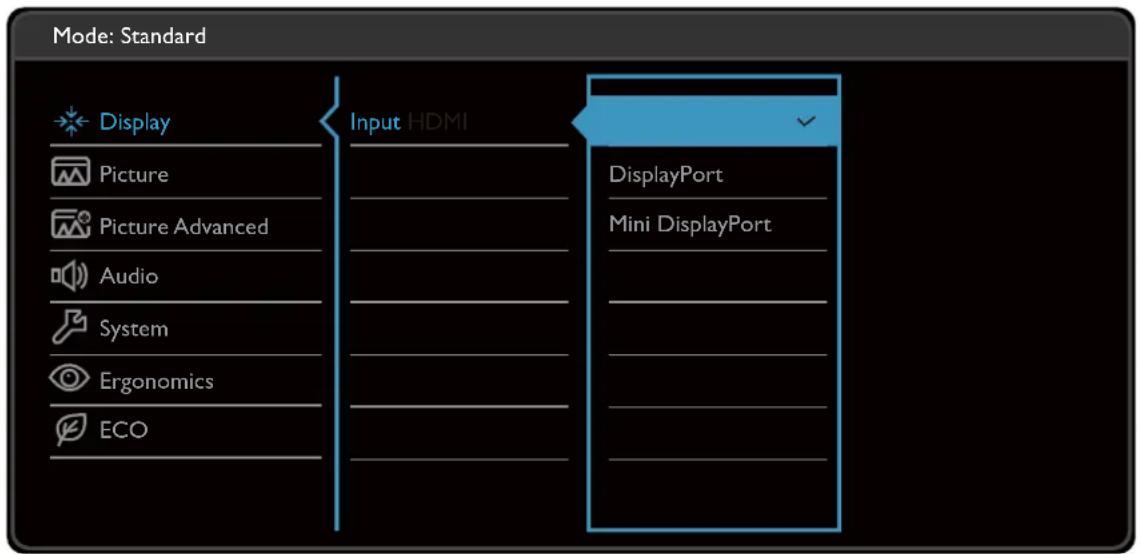Open the Audio speaker icon
Image resolution: width=1140 pixels, height=554 pixels.
71,276
